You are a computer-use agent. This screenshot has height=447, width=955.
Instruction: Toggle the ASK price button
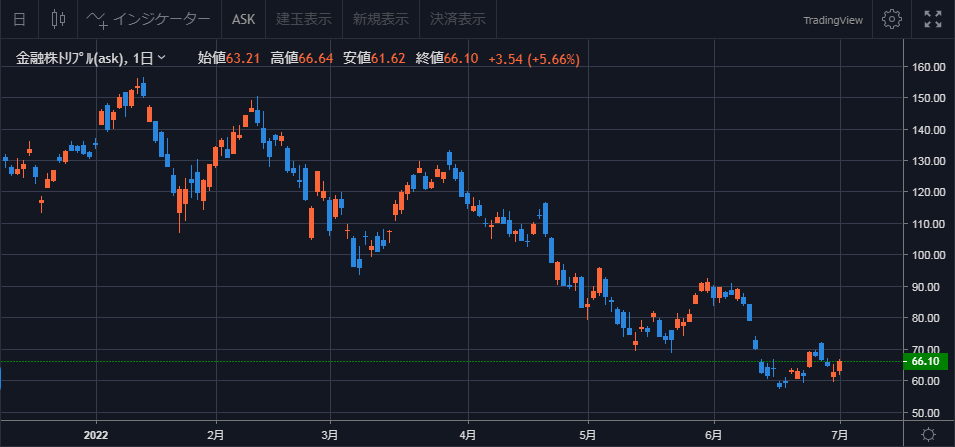tap(244, 19)
